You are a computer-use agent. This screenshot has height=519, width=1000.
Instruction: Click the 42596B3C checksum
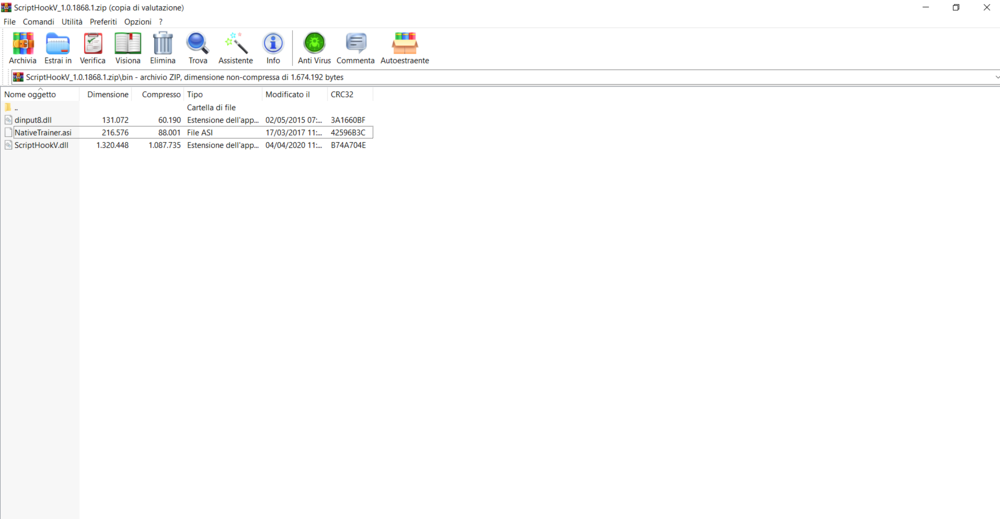(348, 133)
